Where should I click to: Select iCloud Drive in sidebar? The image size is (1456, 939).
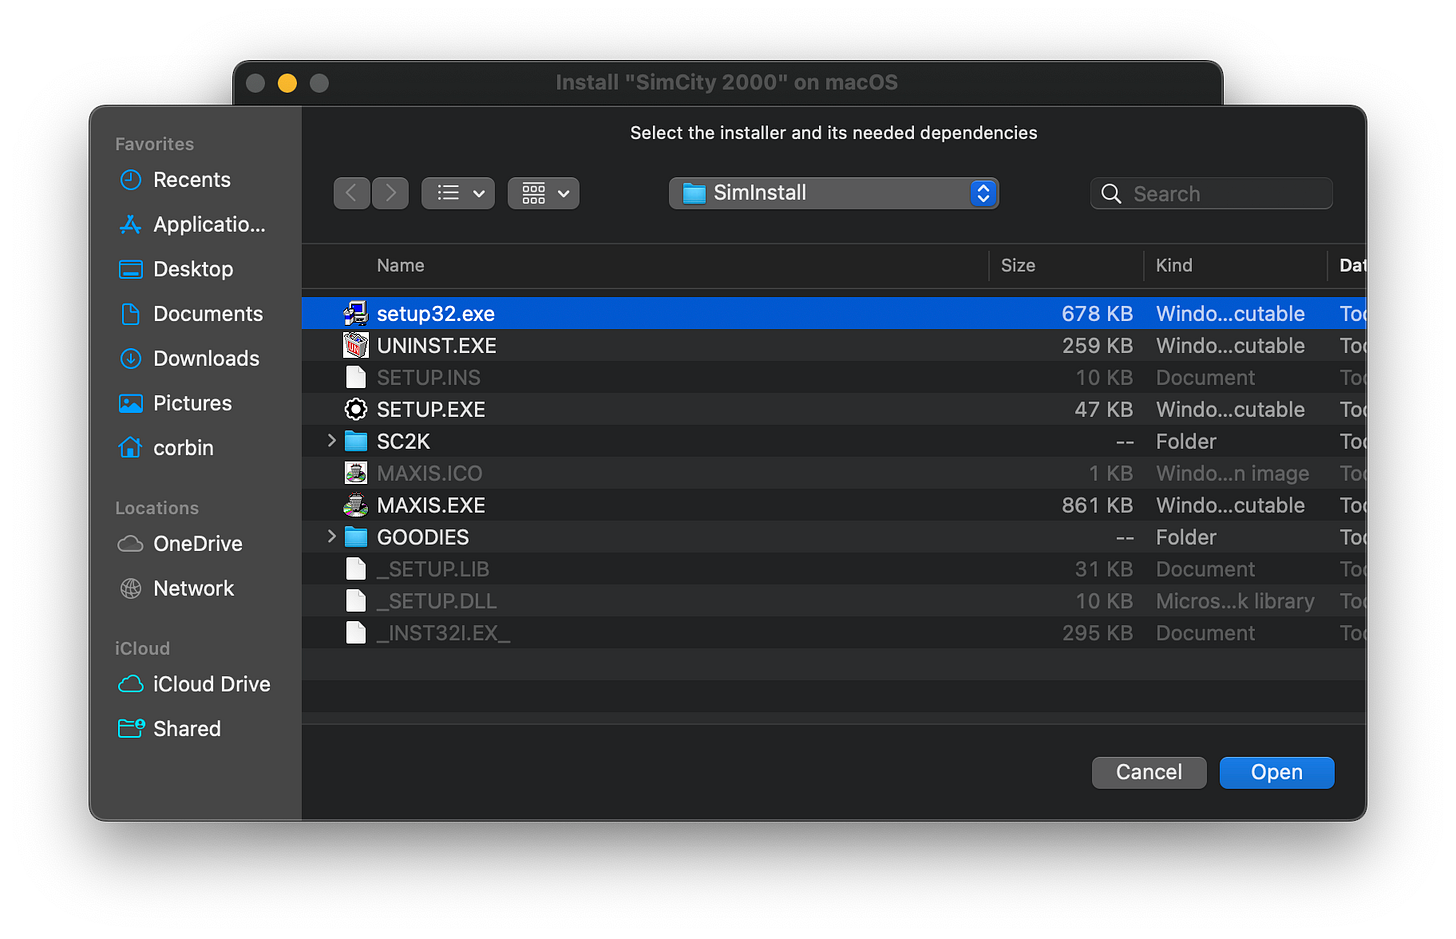point(212,684)
